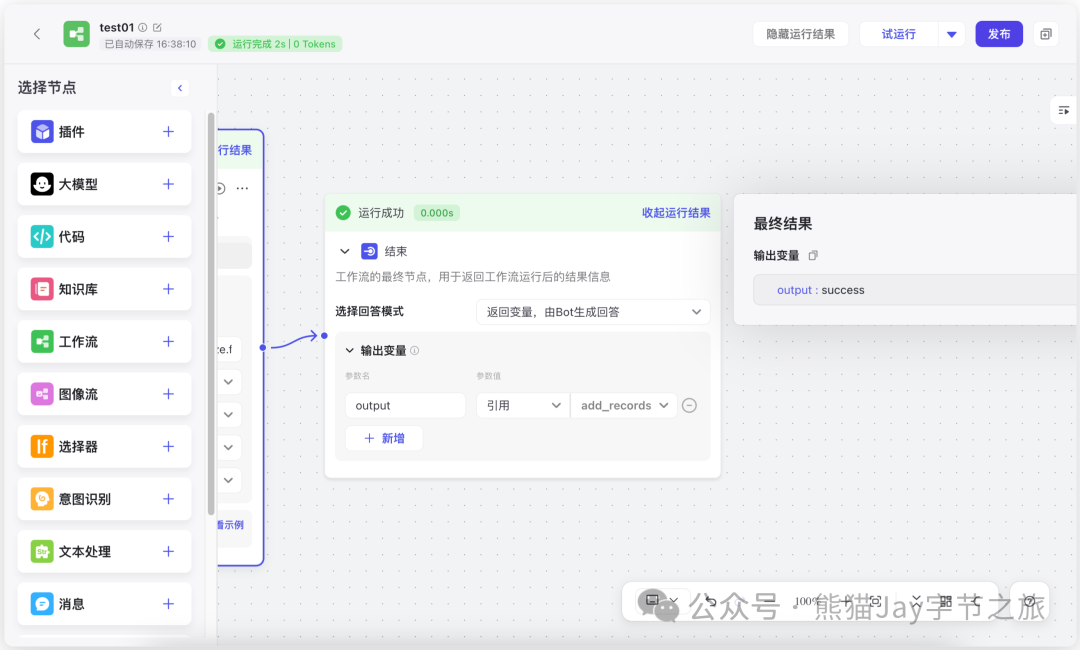This screenshot has width=1080, height=650.
Task: Click the 结束 end node icon
Action: point(369,251)
